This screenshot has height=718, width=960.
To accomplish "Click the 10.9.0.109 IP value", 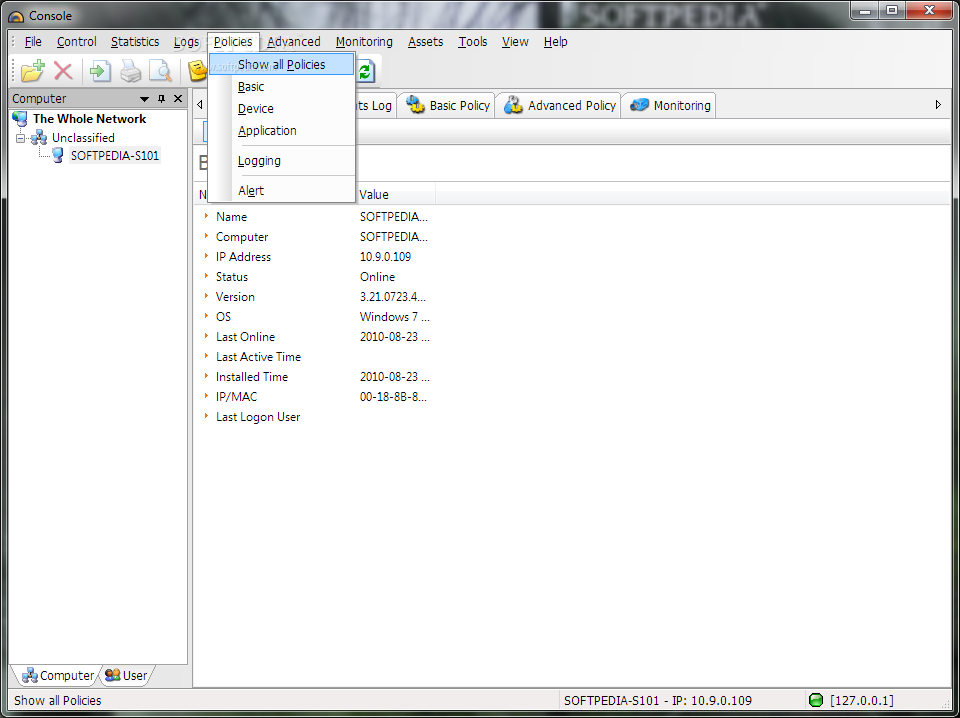I will 385,256.
